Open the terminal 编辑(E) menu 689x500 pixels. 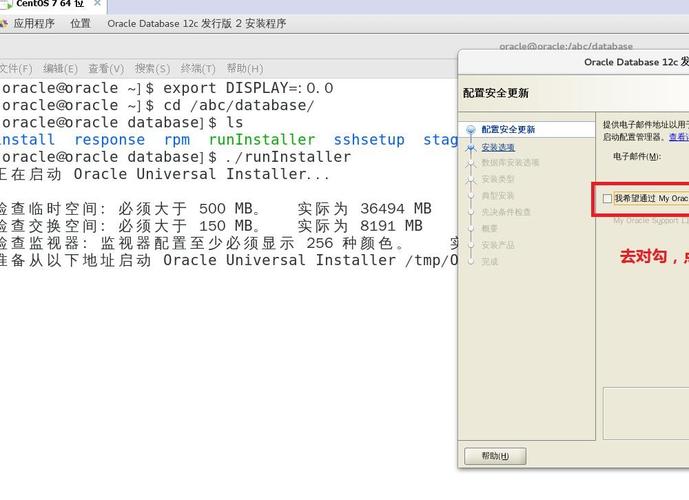point(60,69)
